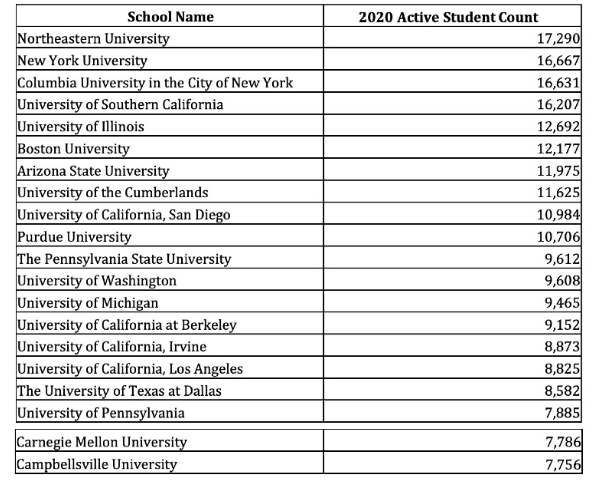Viewport: 609px width, 499px height.
Task: Select the Boston University cell
Action: (74, 149)
